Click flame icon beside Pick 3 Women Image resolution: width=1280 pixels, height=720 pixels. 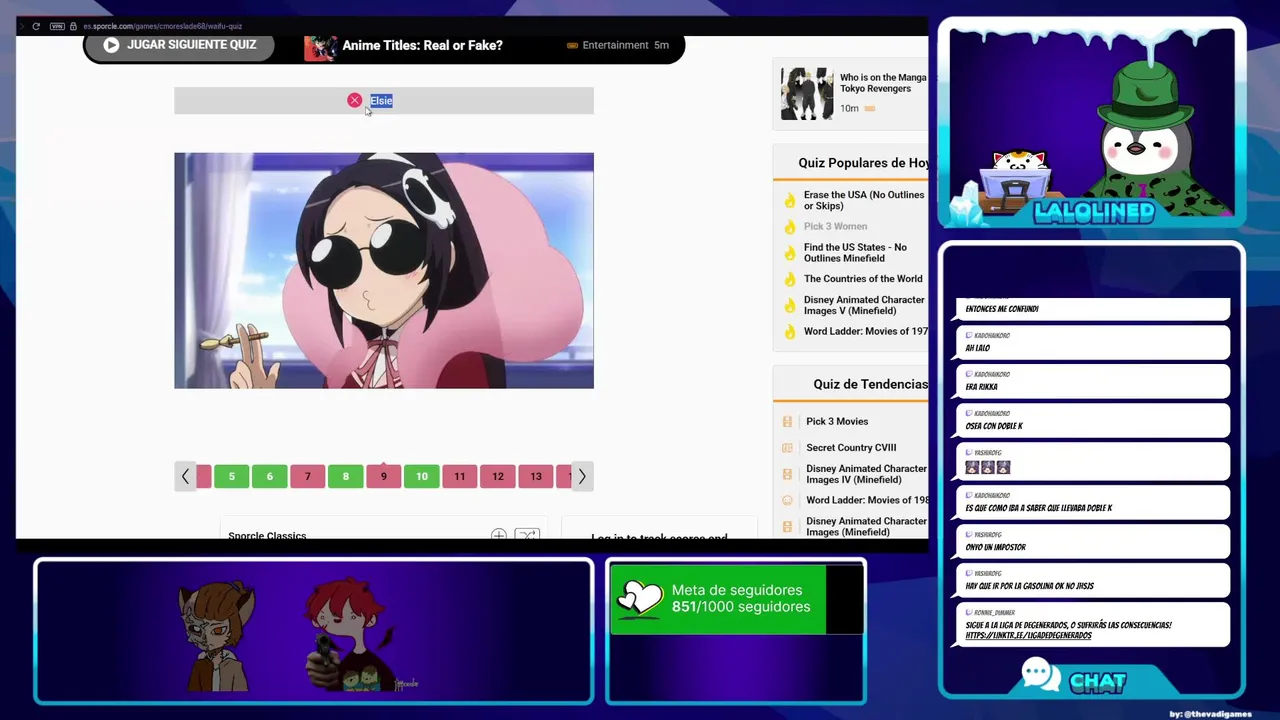[x=790, y=227]
